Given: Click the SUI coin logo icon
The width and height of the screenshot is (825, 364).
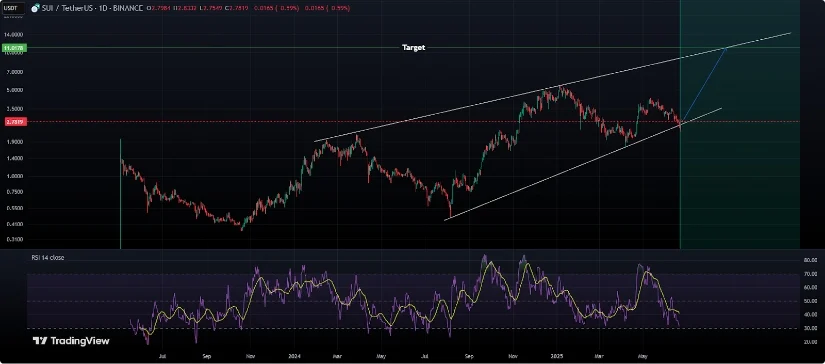Looking at the screenshot, I should tap(36, 8).
